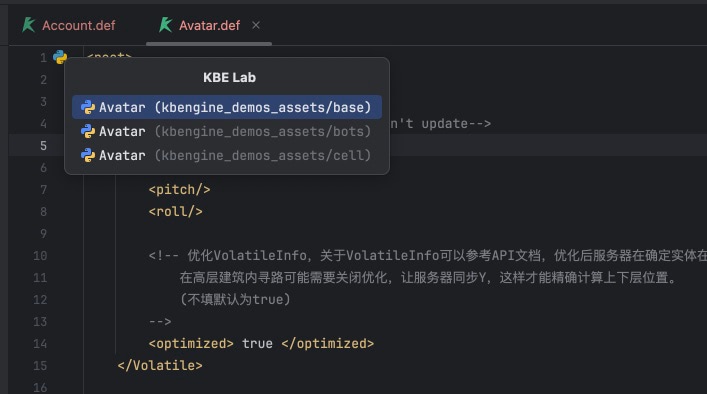Screen dimensions: 707x394
Task: Place cursor on the roll tag
Action: 175,211
